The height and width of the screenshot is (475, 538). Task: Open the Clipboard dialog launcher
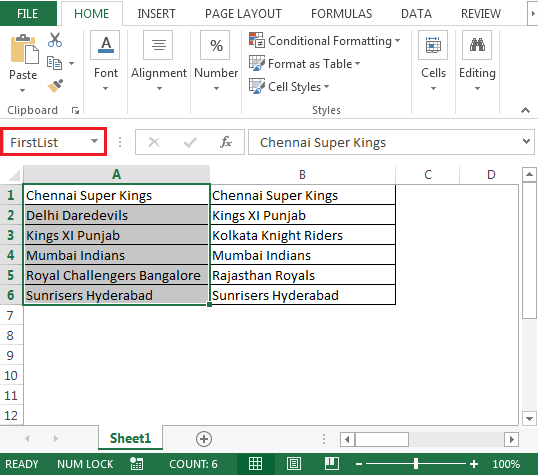[75, 110]
